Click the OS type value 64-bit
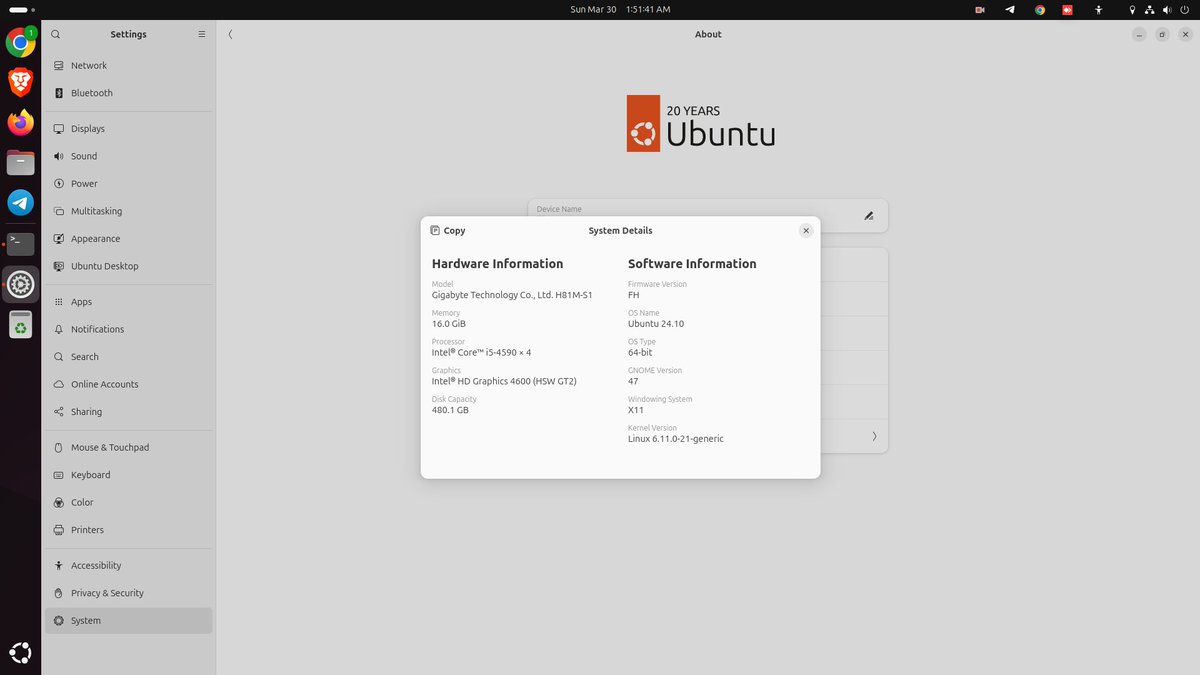1200x675 pixels. tap(640, 353)
